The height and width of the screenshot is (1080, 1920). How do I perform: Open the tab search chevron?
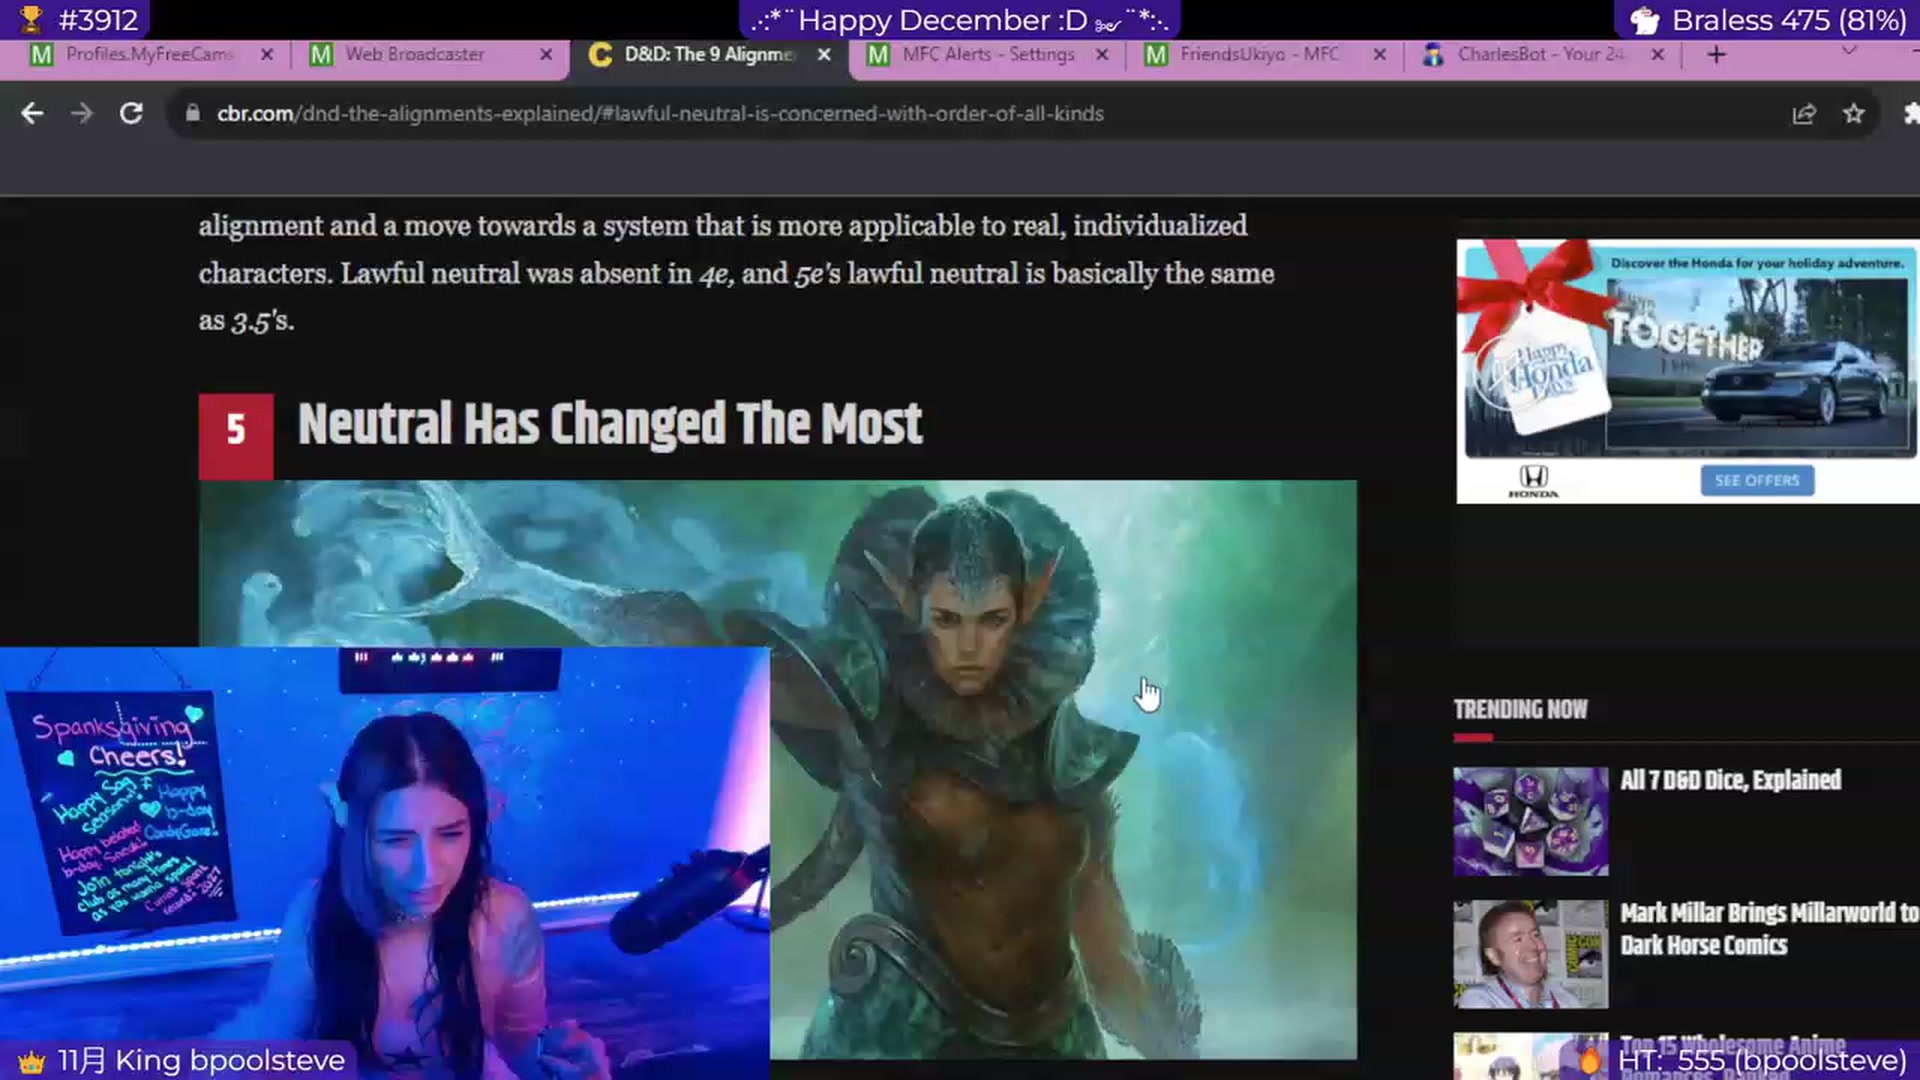(1849, 50)
